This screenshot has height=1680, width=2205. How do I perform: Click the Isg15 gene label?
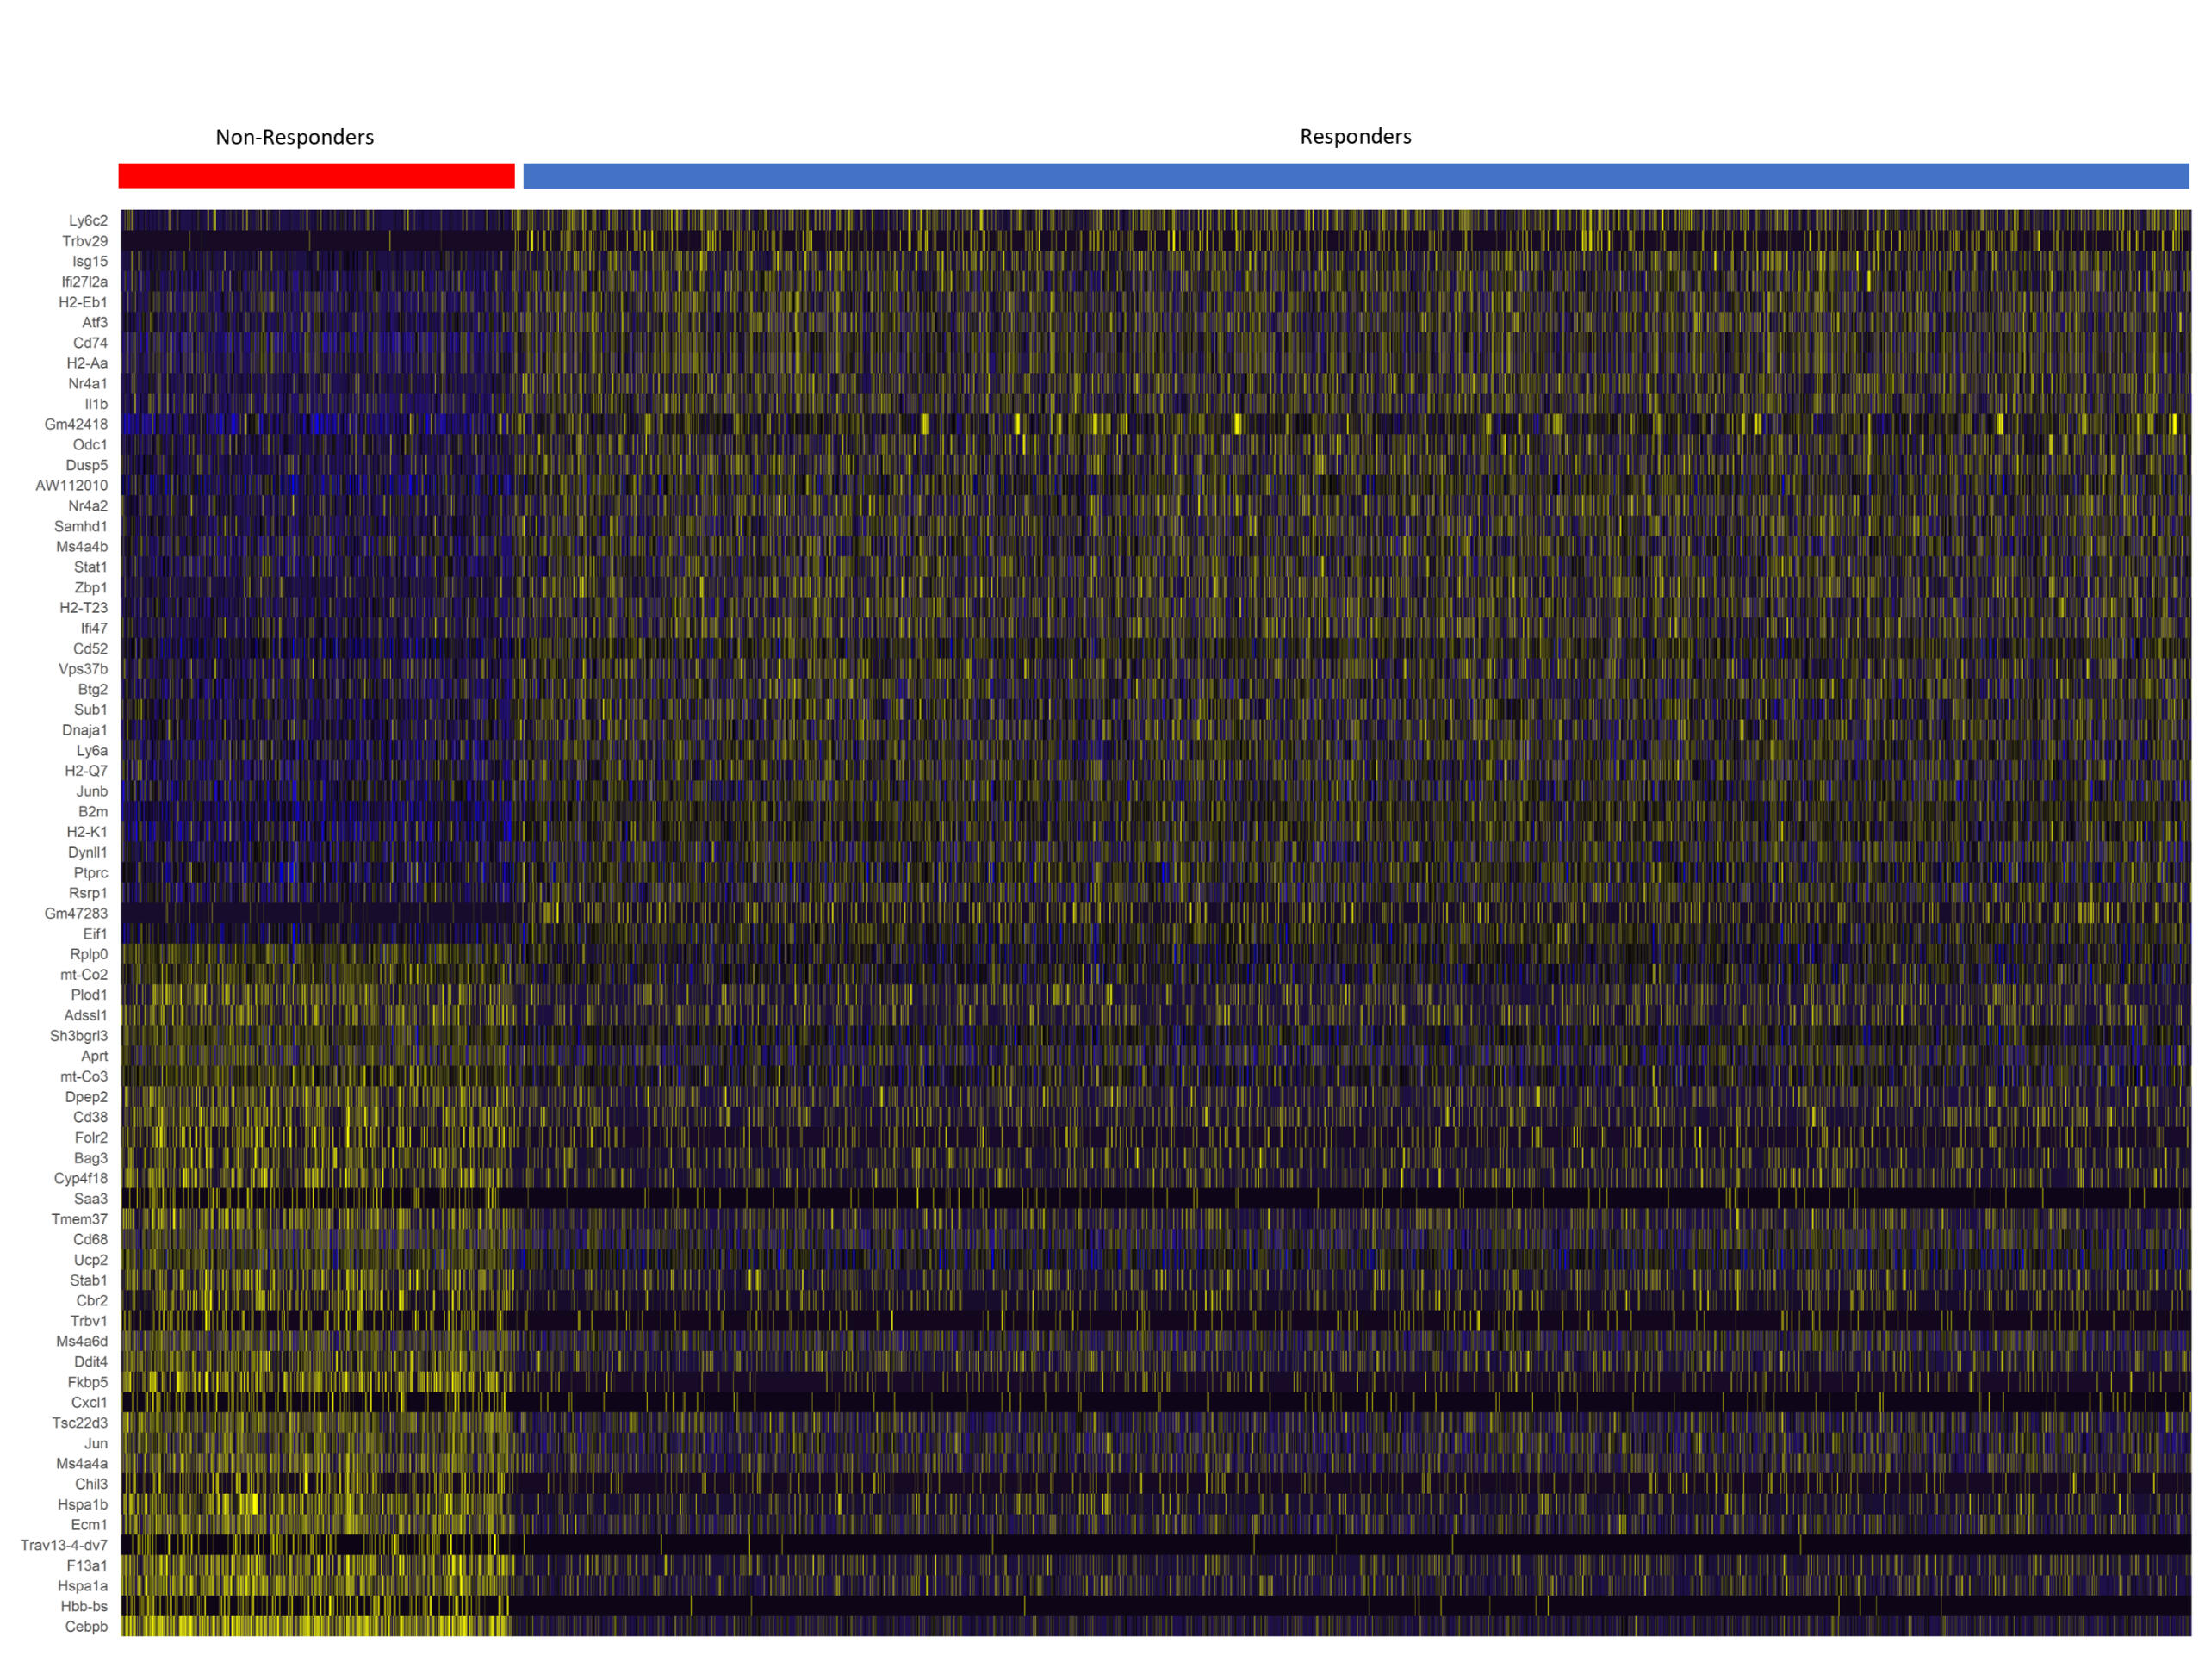click(x=90, y=261)
